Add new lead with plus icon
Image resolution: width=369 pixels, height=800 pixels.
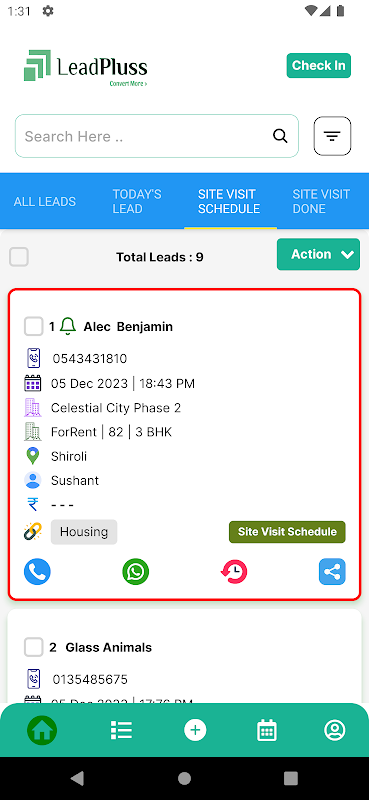pyautogui.click(x=195, y=731)
